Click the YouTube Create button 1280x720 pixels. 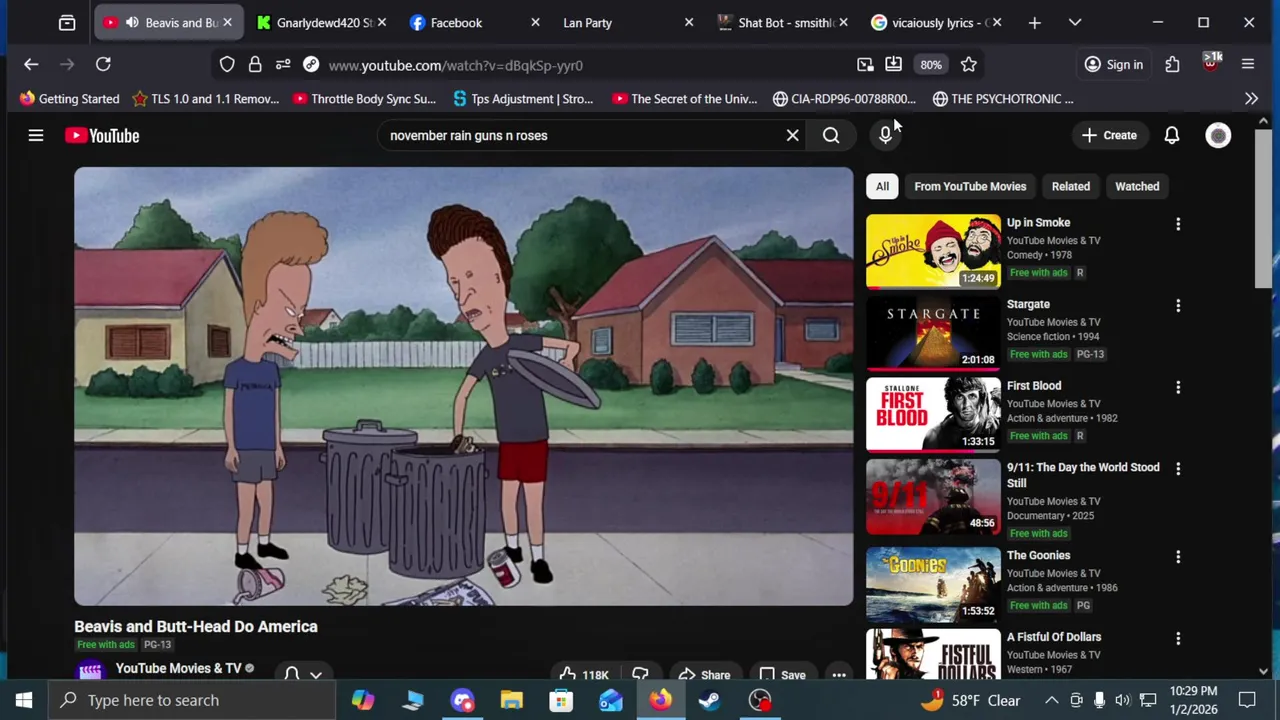click(x=1109, y=135)
